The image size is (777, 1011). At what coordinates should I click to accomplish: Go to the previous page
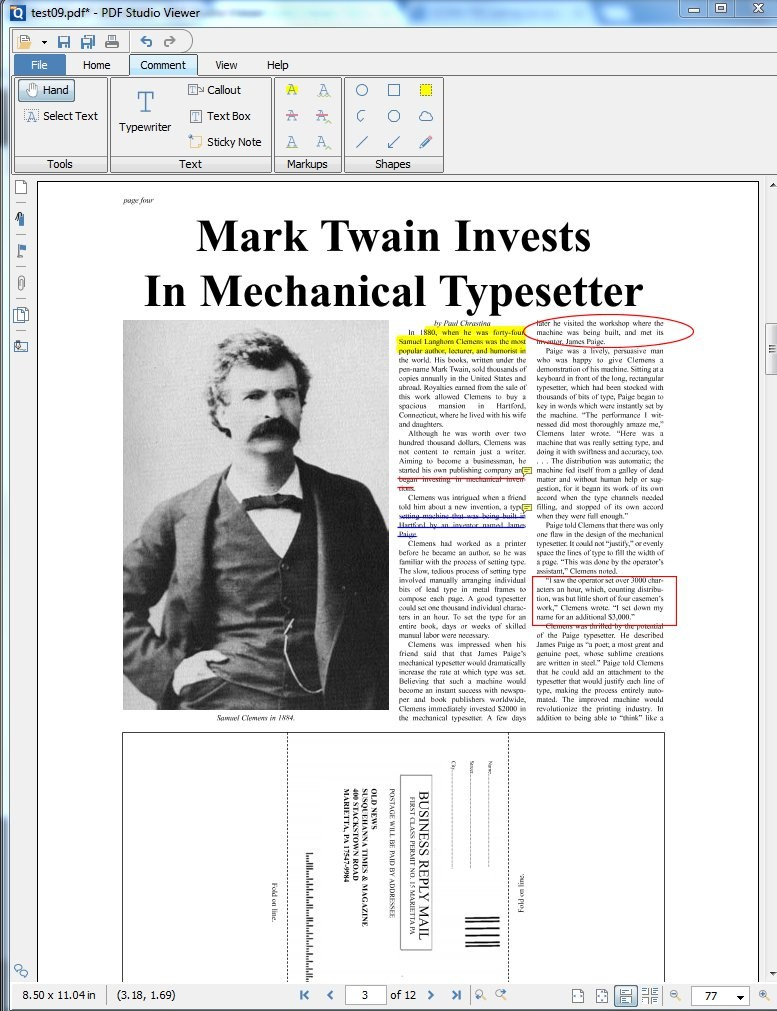pyautogui.click(x=330, y=995)
